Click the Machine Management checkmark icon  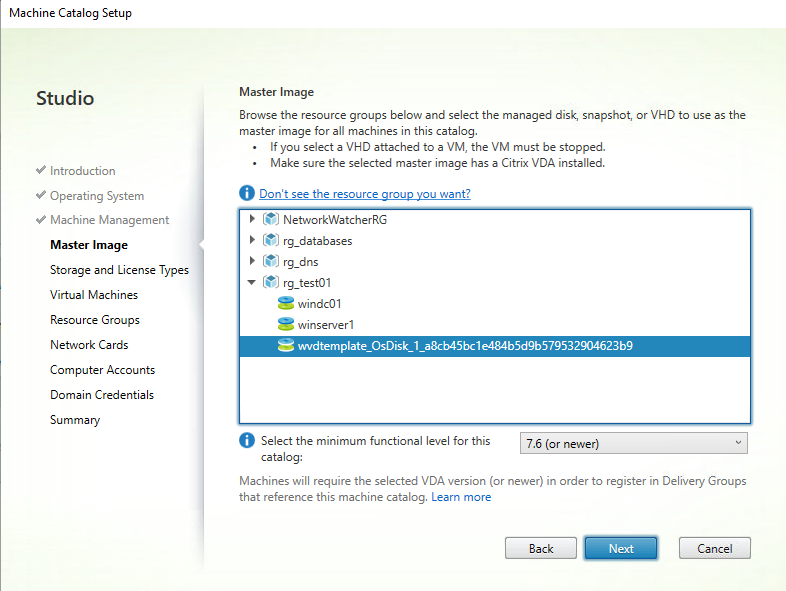pos(41,219)
